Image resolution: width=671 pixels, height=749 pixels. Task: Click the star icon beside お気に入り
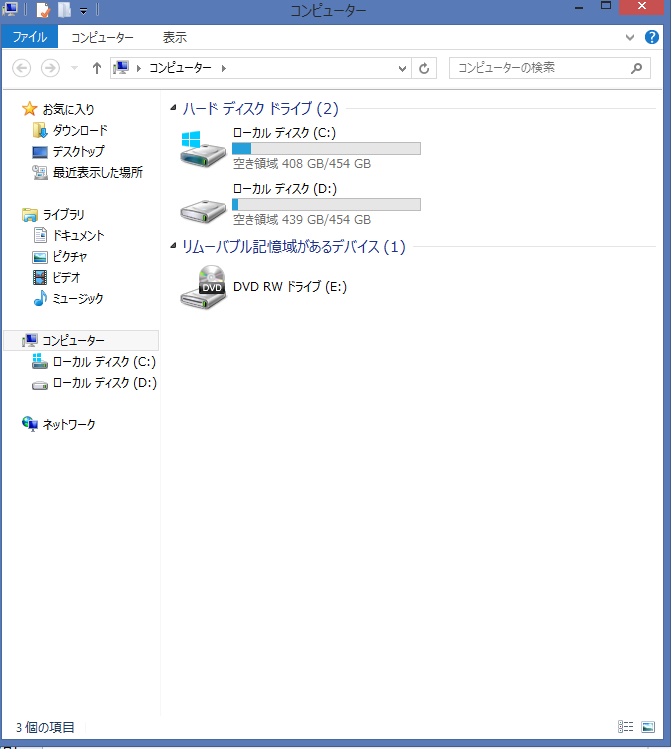pos(30,109)
